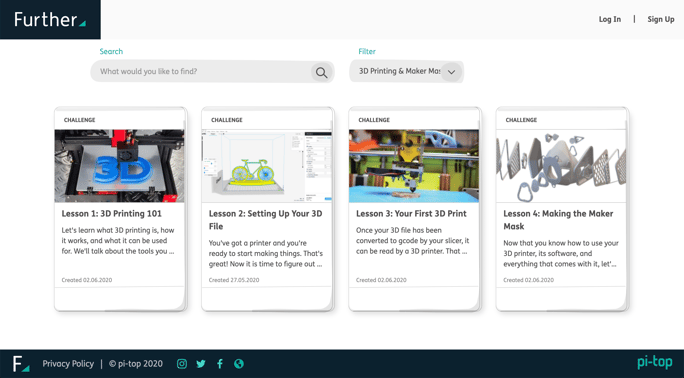684x378 pixels.
Task: Open 'Lesson 1: 3D Printing 101' title
Action: pyautogui.click(x=112, y=214)
